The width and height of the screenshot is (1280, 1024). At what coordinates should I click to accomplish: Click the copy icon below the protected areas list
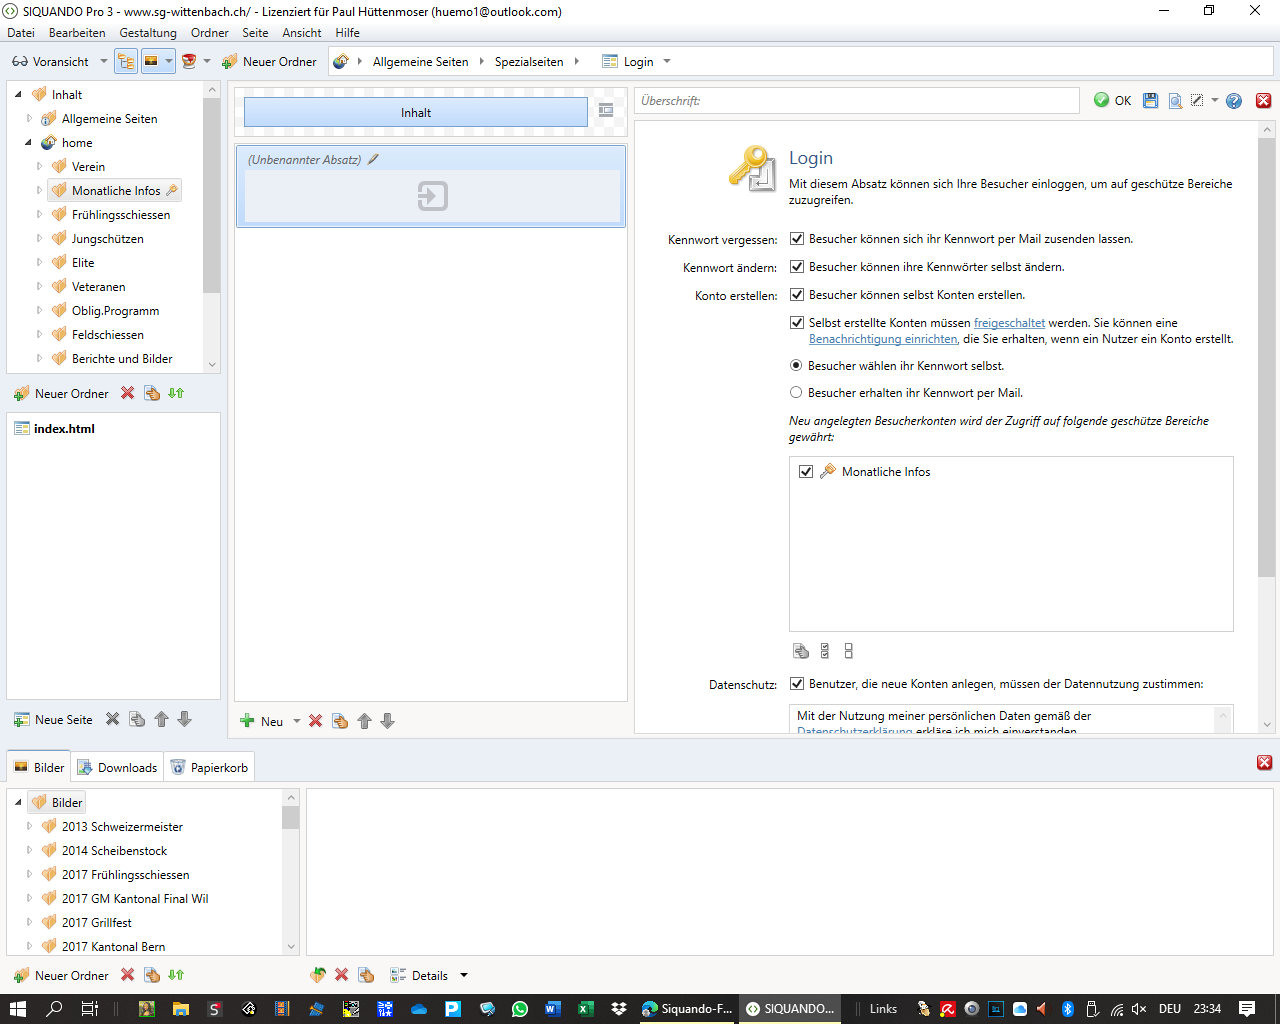[801, 651]
